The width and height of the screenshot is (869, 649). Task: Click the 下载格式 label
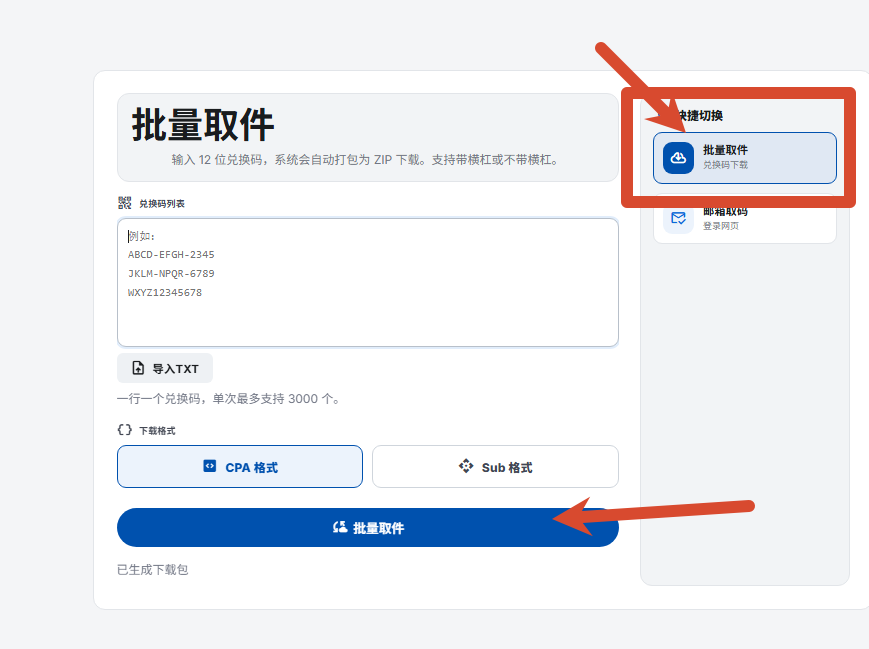coord(157,431)
